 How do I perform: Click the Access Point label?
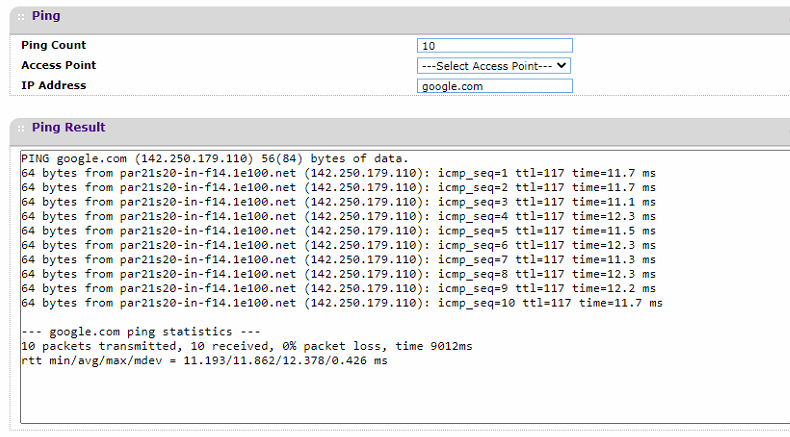point(58,65)
